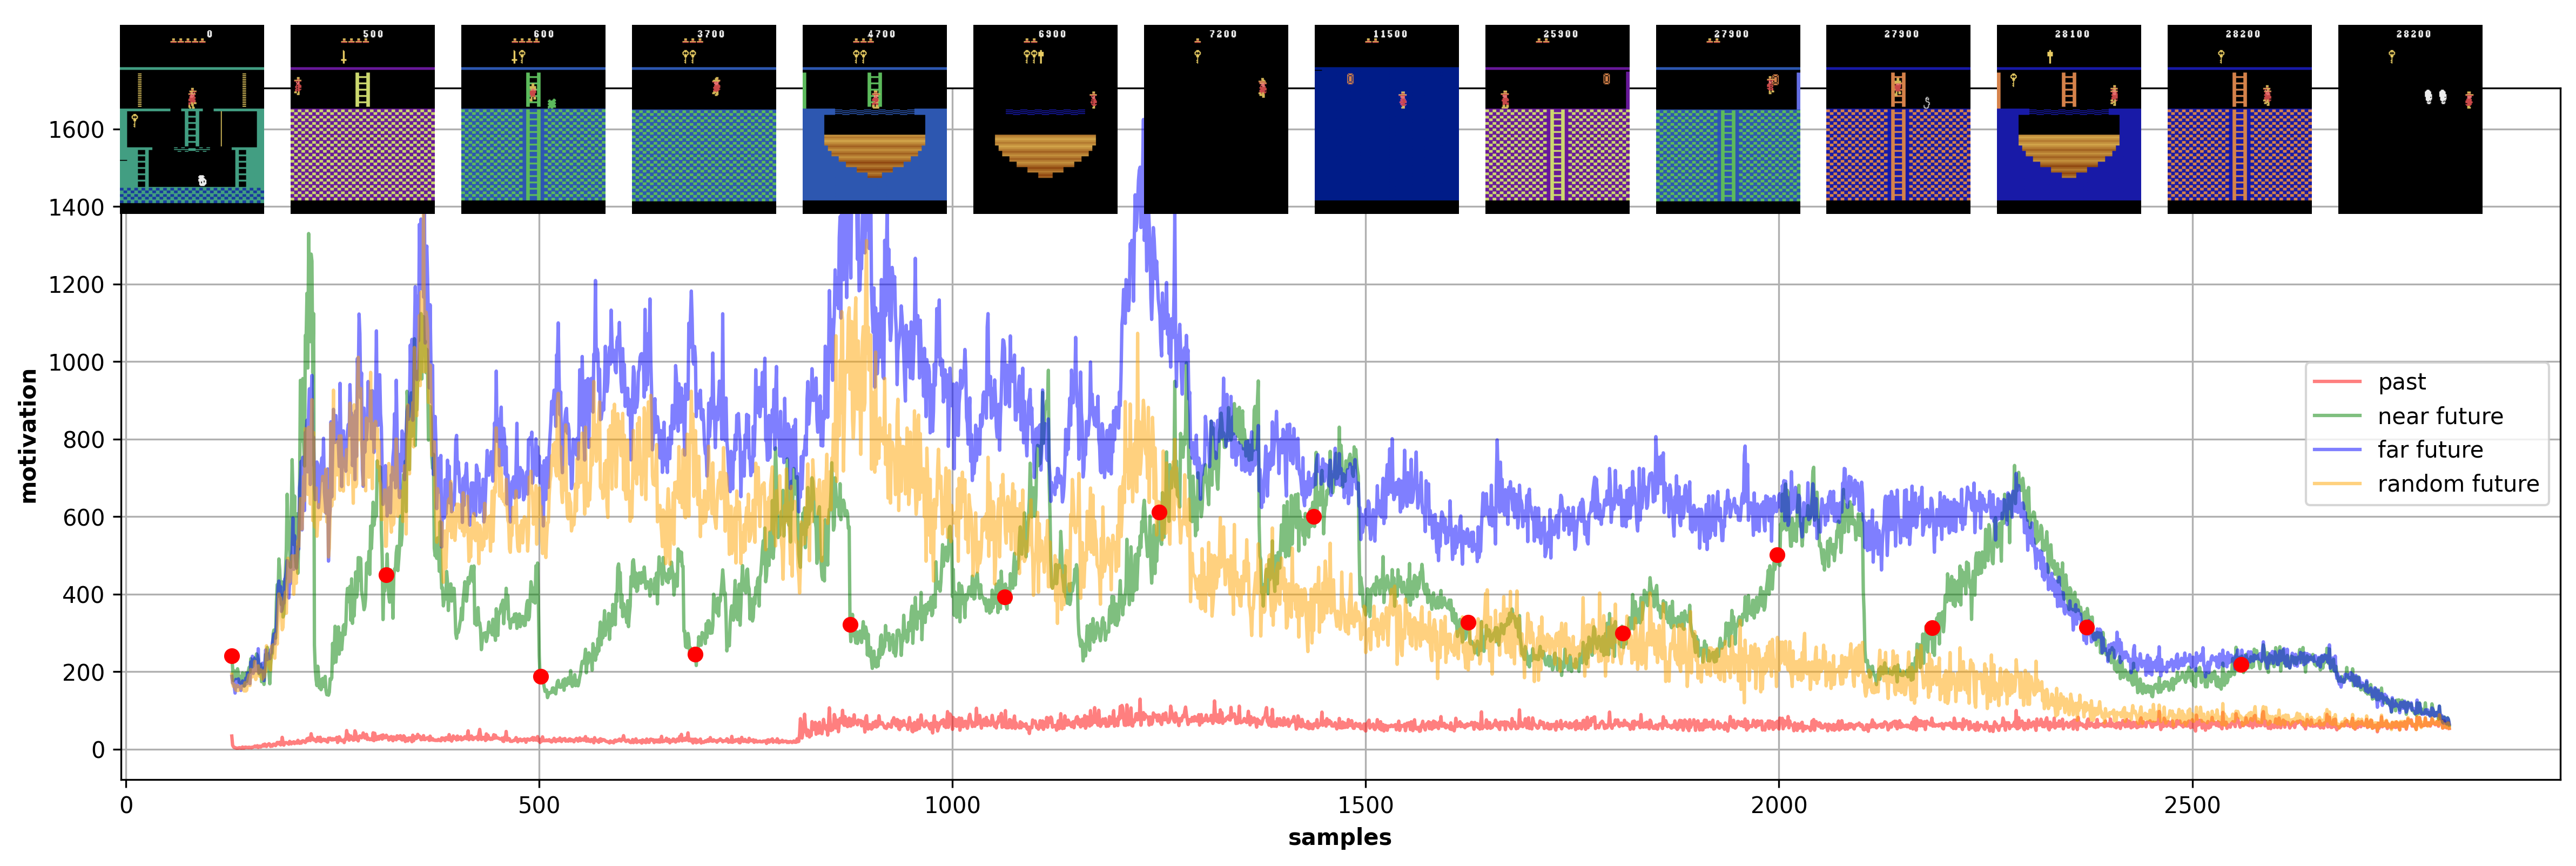2576x866 pixels.
Task: Click the green near future legend line
Action: pos(2337,416)
